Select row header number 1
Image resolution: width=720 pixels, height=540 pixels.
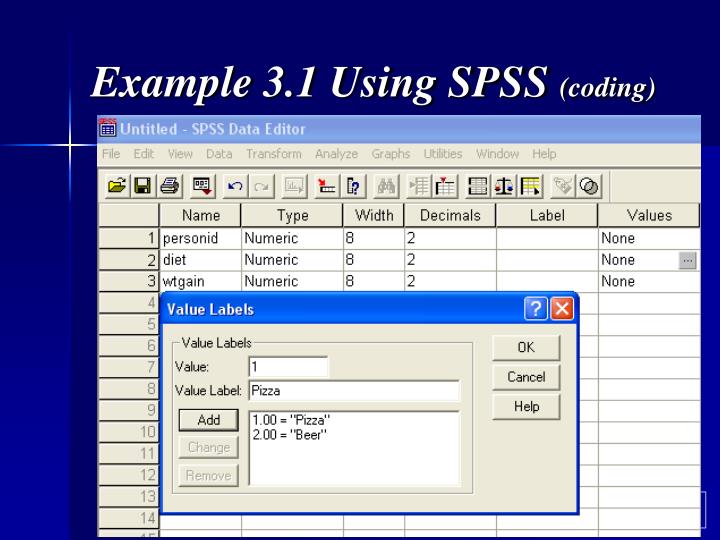(129, 238)
